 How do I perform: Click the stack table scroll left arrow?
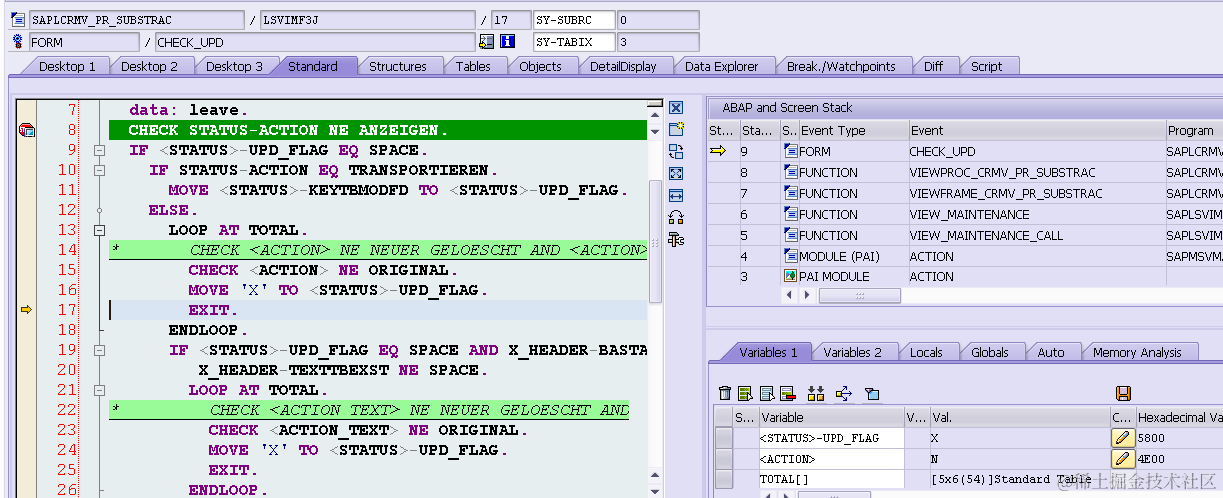[x=790, y=296]
